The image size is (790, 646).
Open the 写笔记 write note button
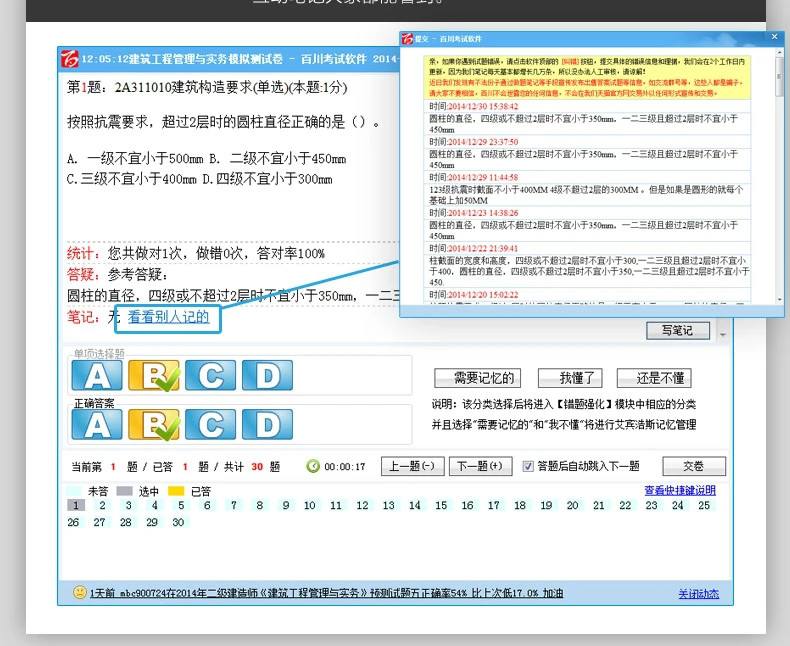[678, 331]
